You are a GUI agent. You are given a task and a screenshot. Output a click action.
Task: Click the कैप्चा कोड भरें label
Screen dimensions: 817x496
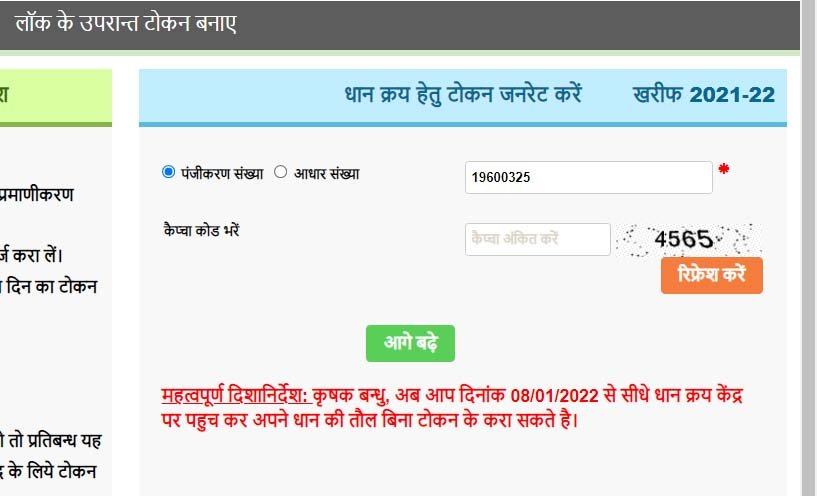(201, 230)
